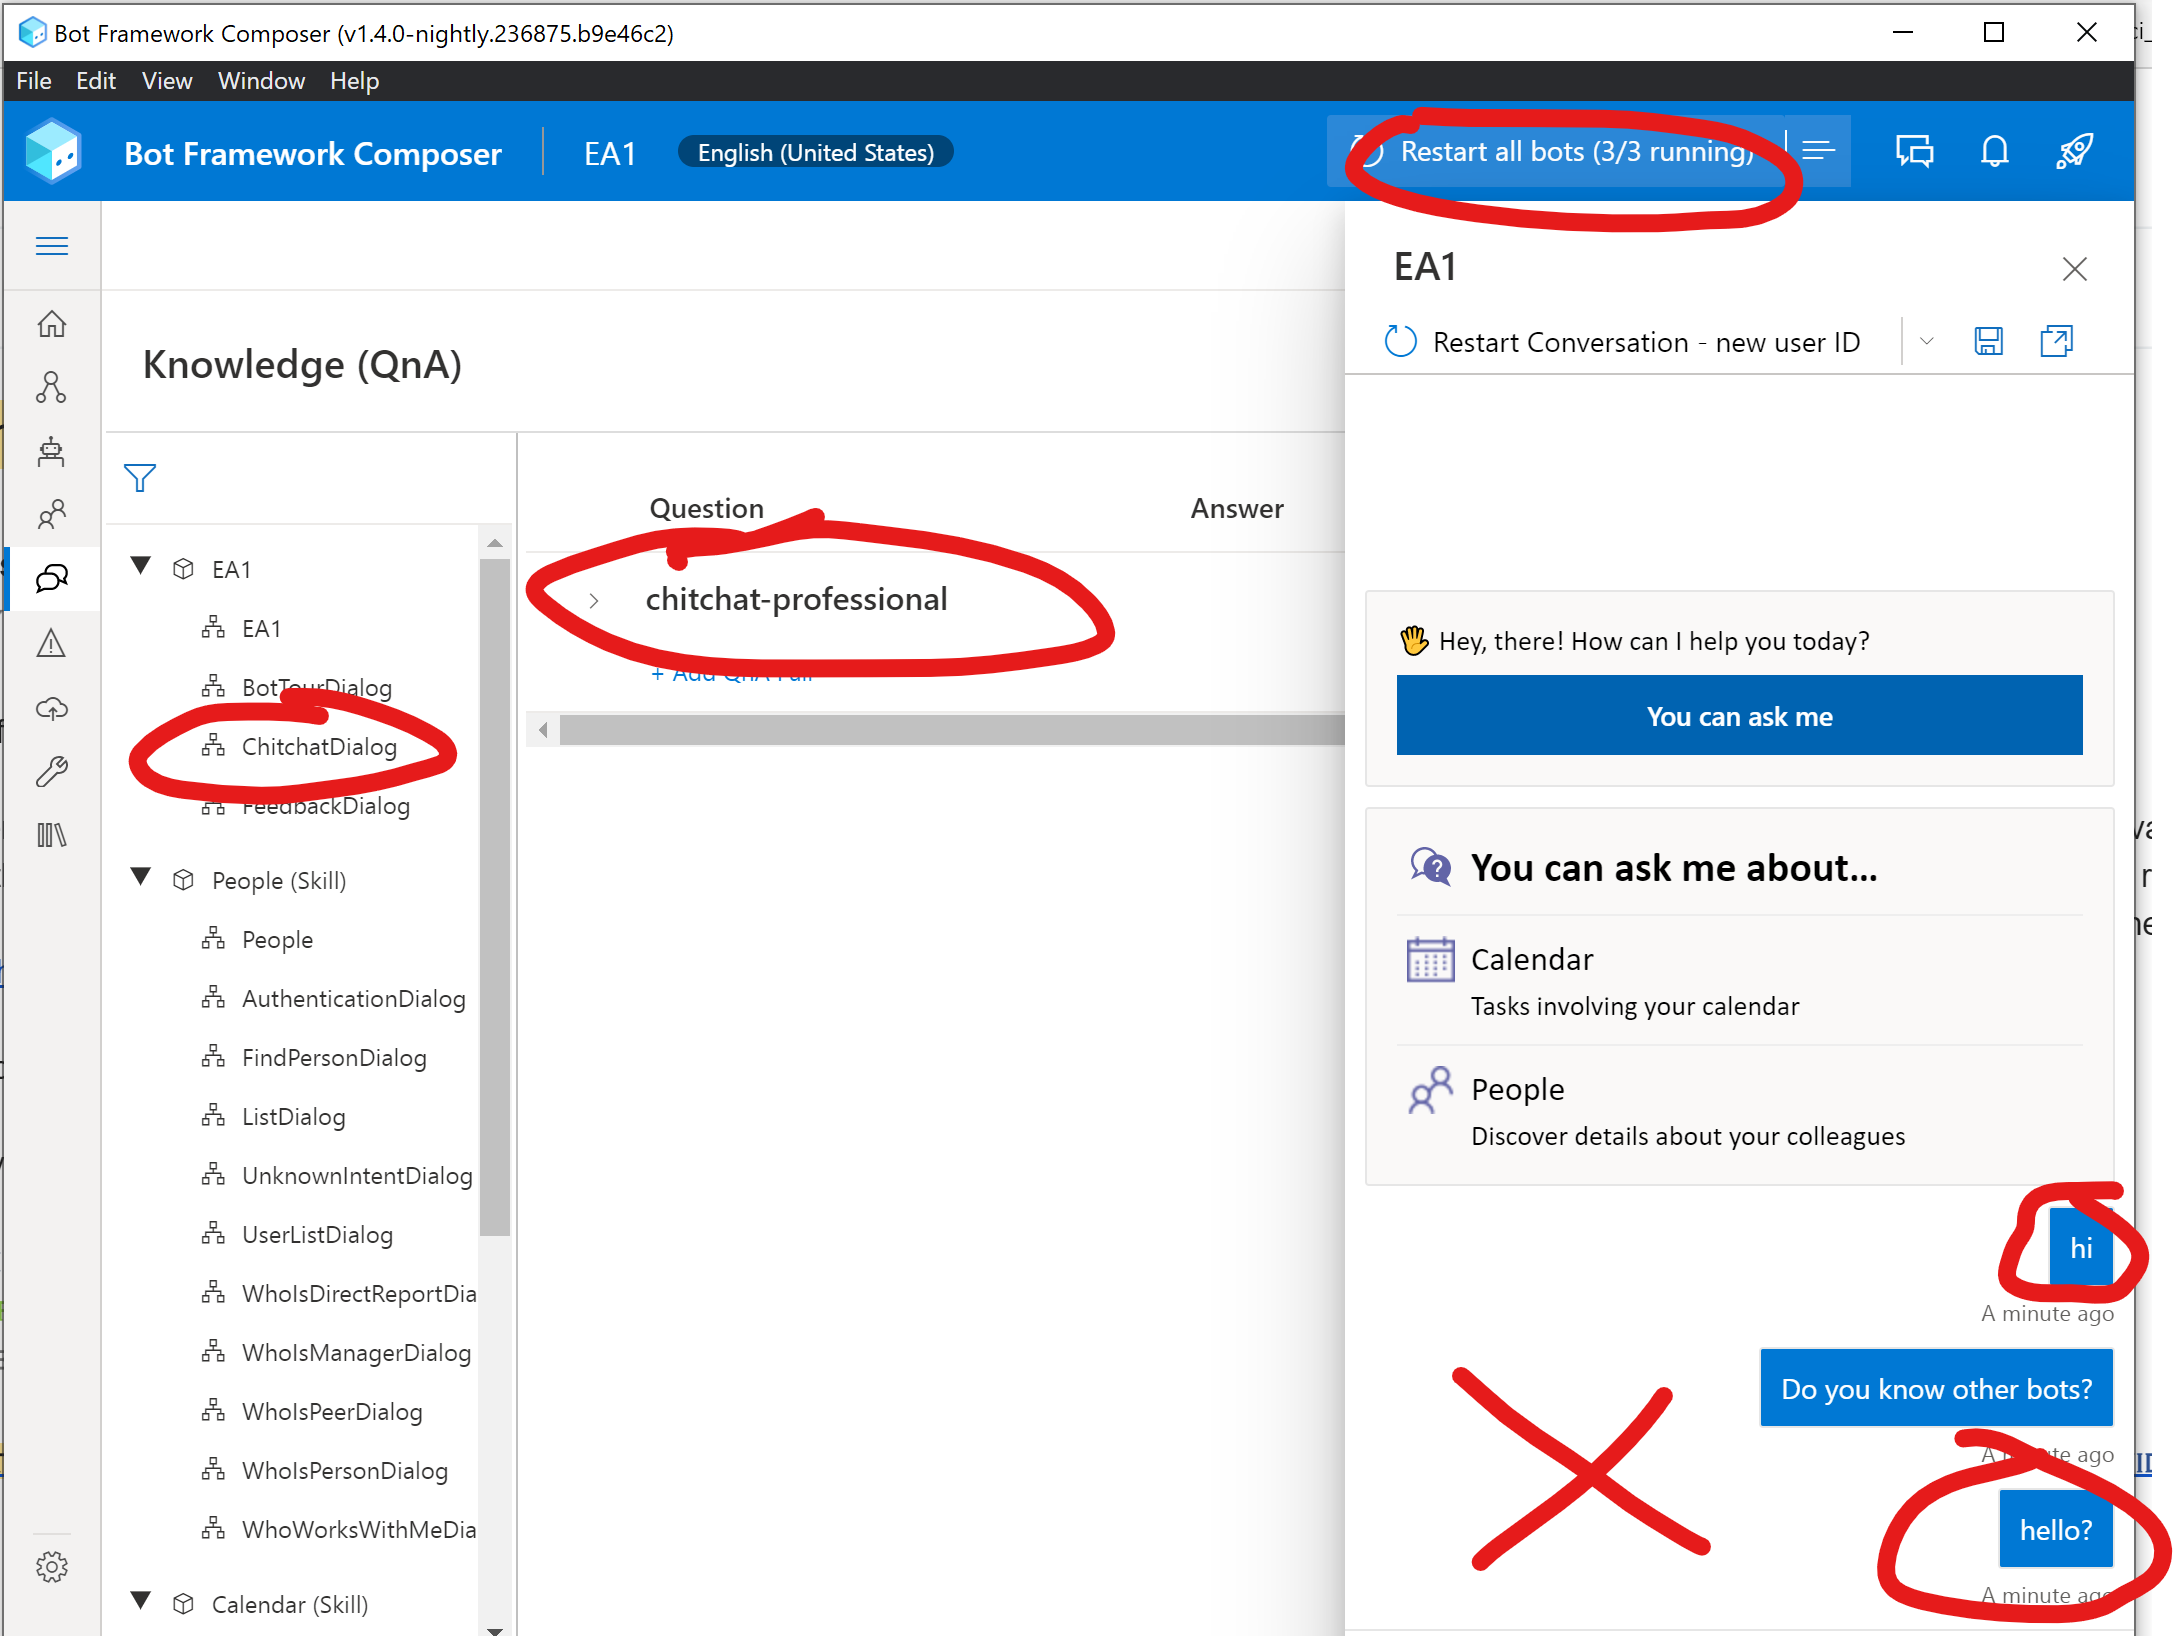
Task: Select the ChitchatDialog tree item
Action: (x=318, y=746)
